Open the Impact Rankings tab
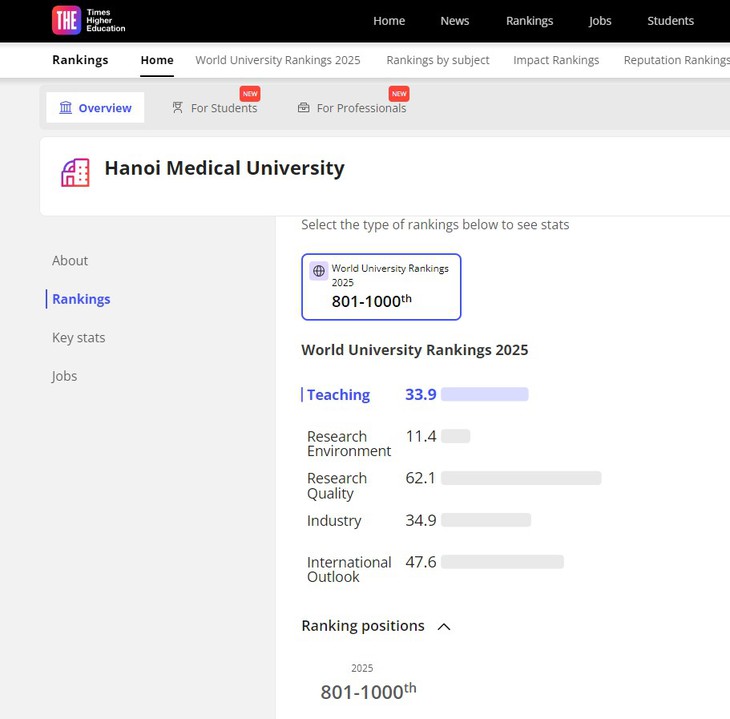The width and height of the screenshot is (730, 719). 556,60
